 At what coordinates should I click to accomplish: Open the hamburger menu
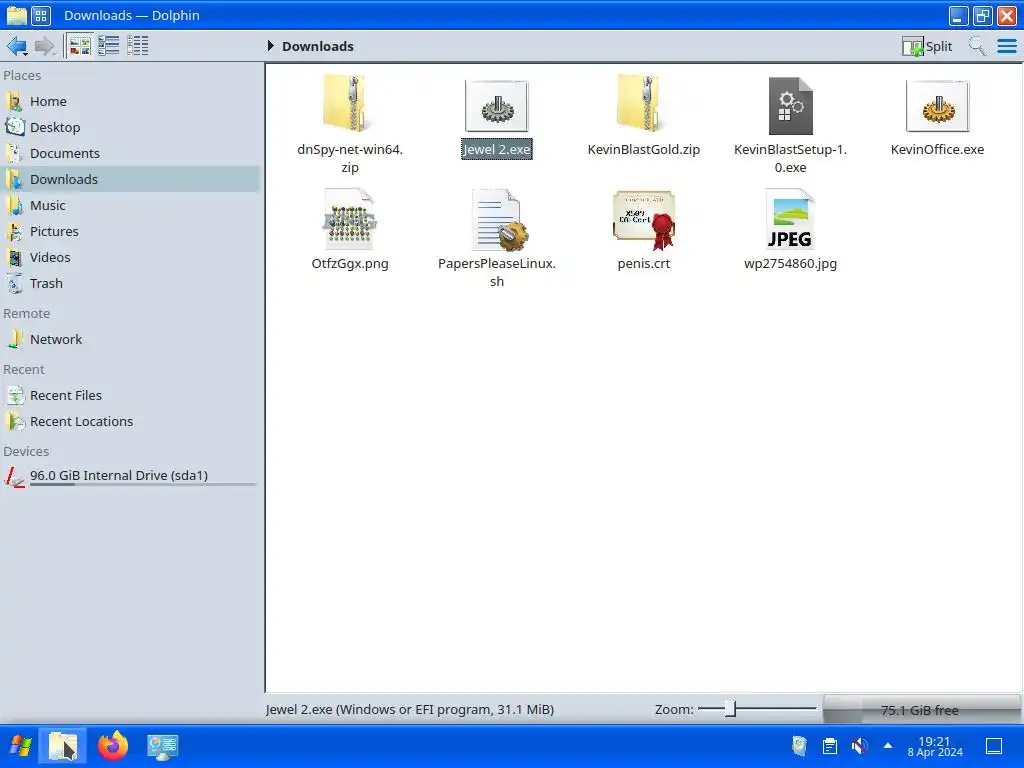pyautogui.click(x=1006, y=46)
